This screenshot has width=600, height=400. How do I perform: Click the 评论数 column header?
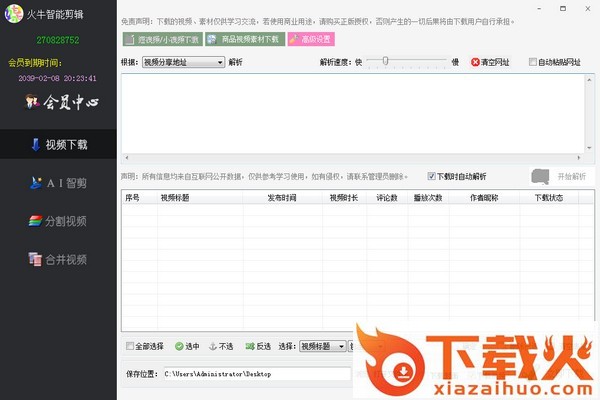(x=387, y=198)
